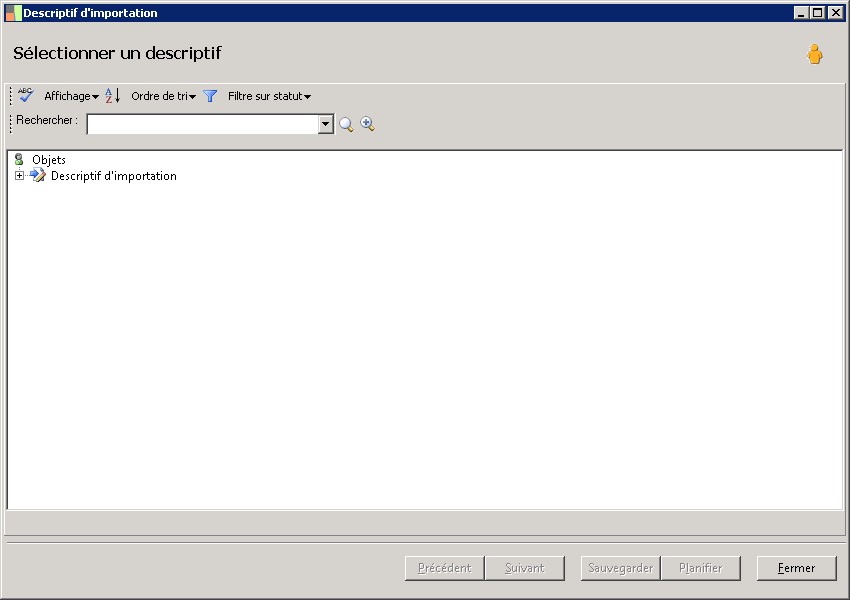Close the window with the X button

[836, 12]
